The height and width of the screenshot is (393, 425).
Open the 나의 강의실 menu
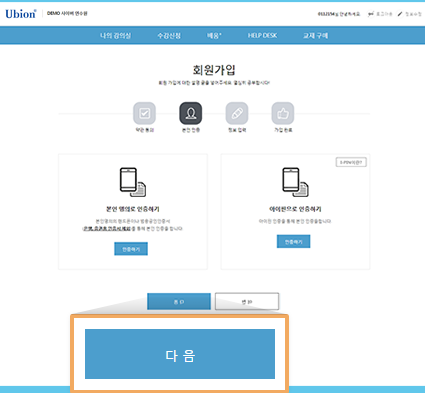[115, 35]
